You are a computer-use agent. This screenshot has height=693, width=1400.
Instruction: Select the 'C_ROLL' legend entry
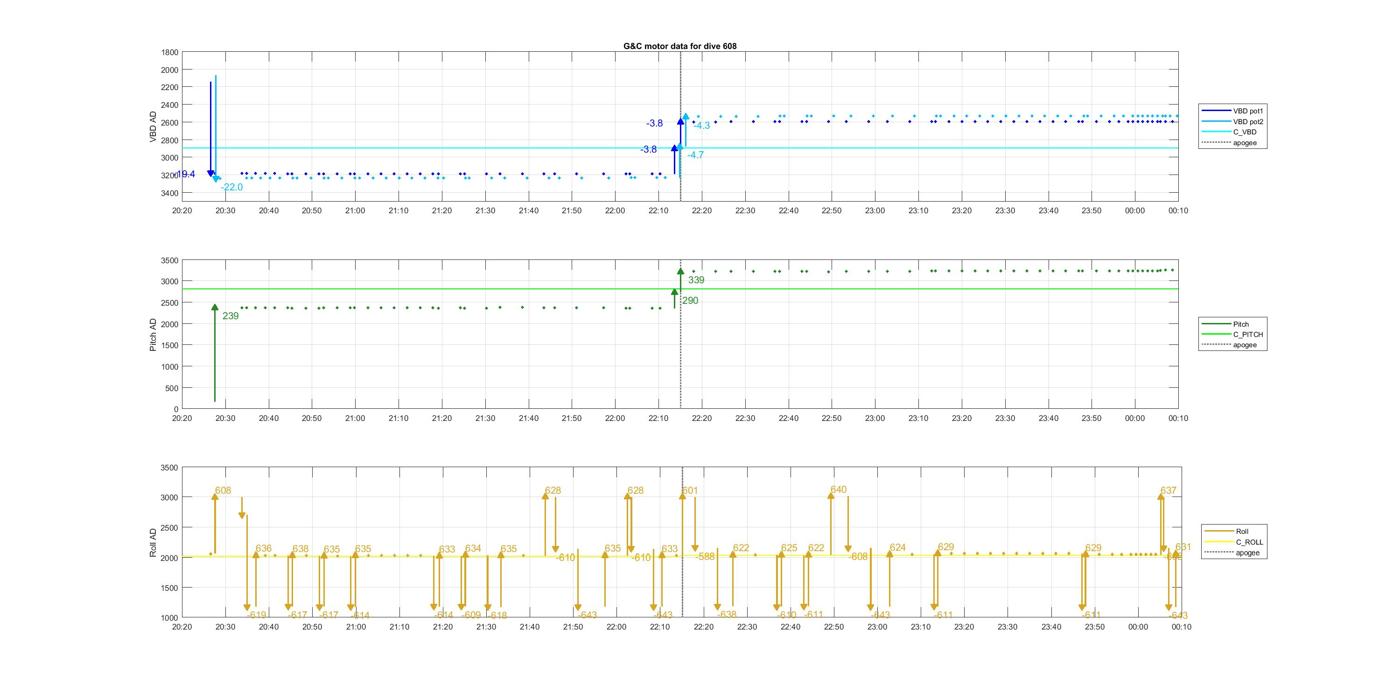pos(1234,542)
